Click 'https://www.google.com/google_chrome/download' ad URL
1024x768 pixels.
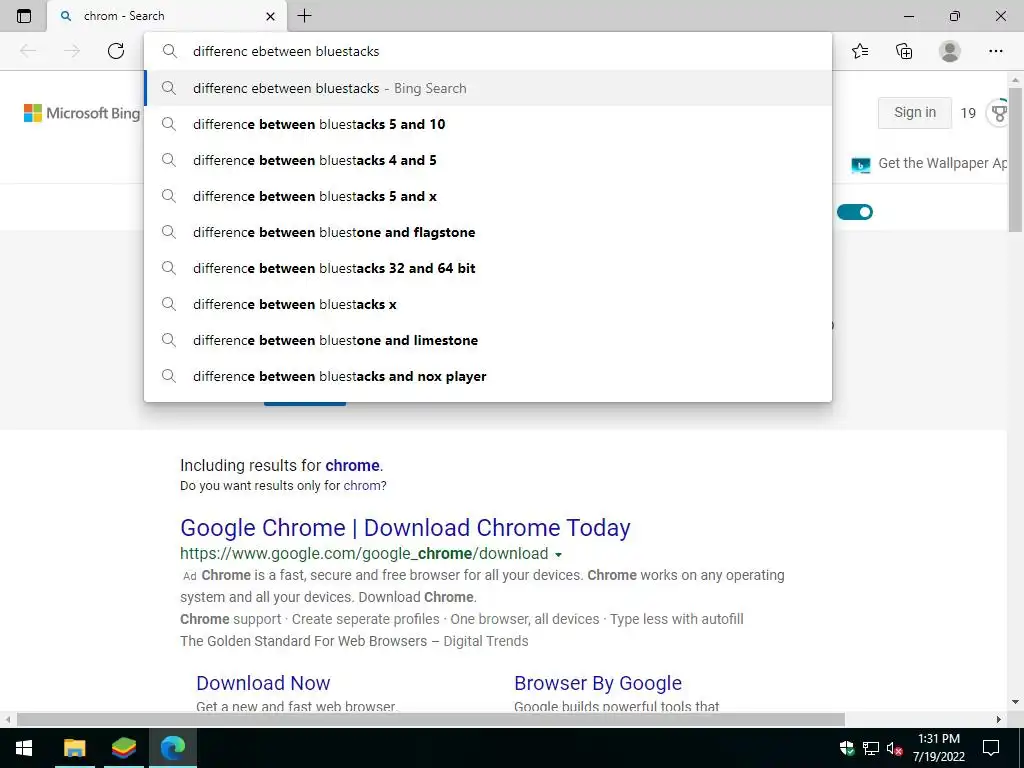364,554
